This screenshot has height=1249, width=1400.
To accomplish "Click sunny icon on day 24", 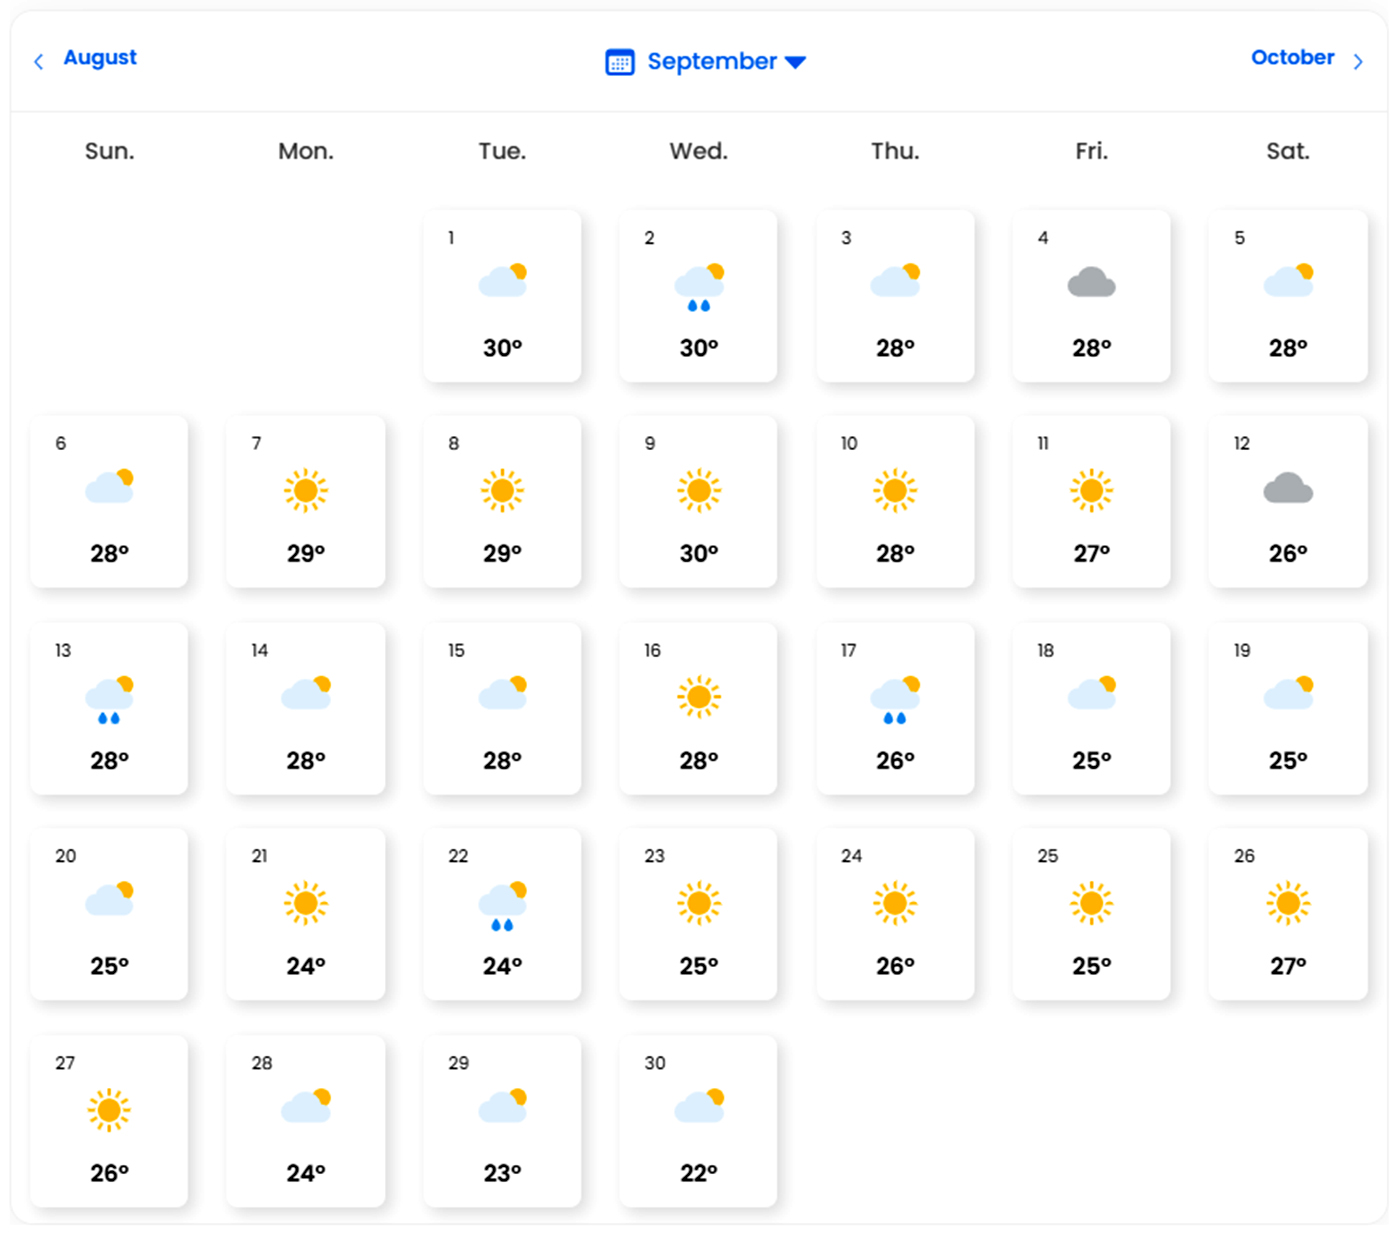I will [896, 904].
